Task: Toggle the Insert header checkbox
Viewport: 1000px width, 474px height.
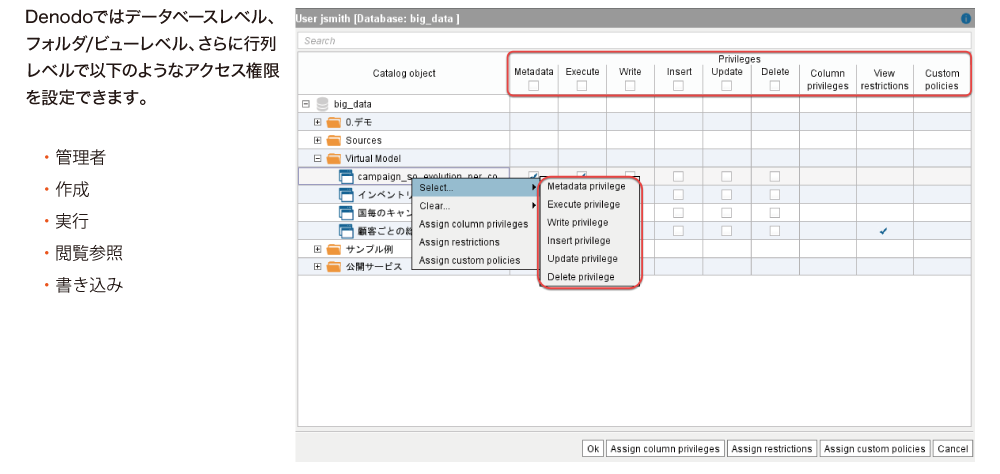Action: [679, 85]
